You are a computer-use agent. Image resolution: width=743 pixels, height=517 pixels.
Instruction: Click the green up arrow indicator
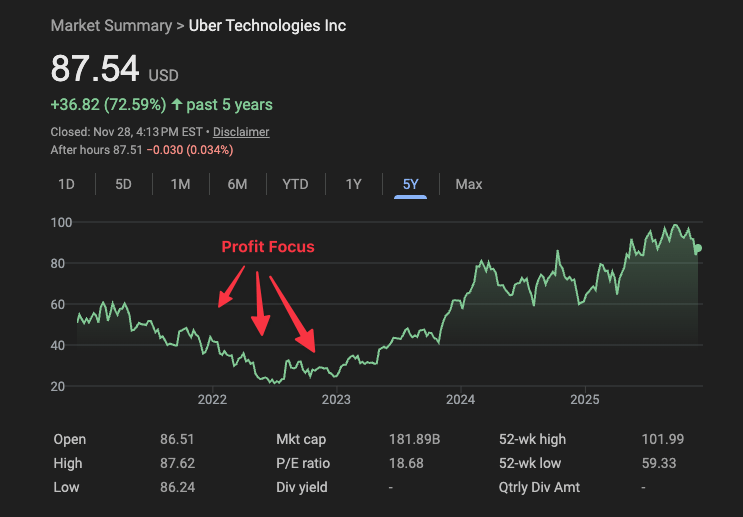(x=177, y=104)
